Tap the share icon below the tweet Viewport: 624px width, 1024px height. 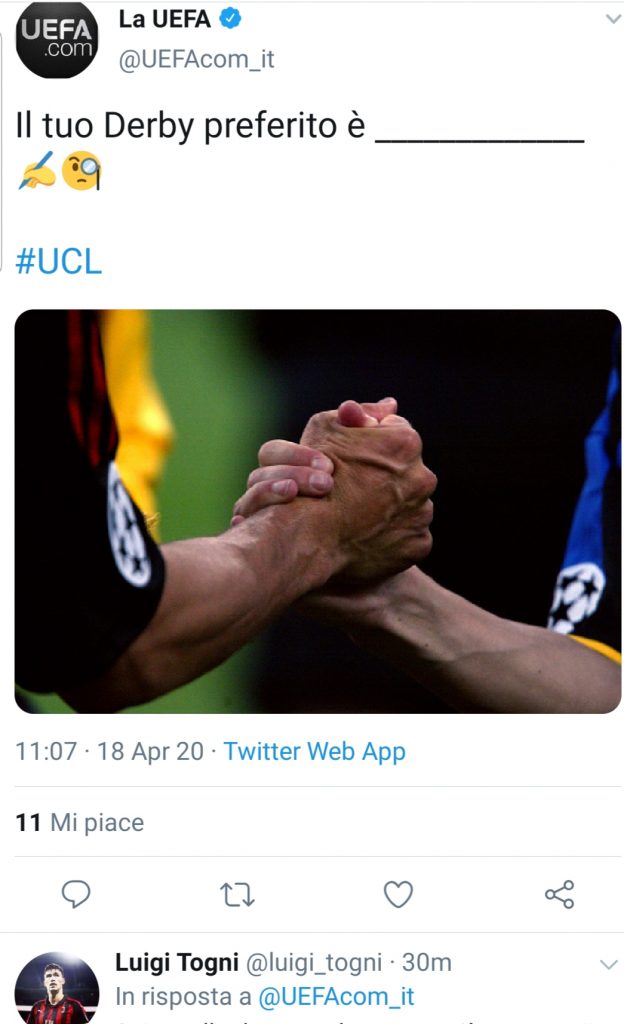pyautogui.click(x=559, y=893)
